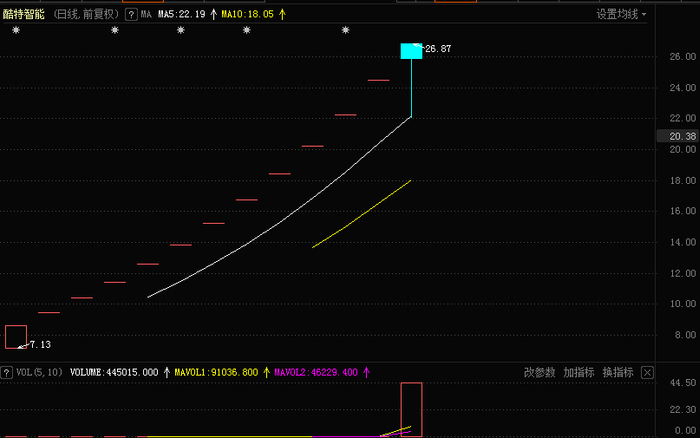The image size is (700, 438).
Task: Click the fourth star event marker
Action: point(246,30)
